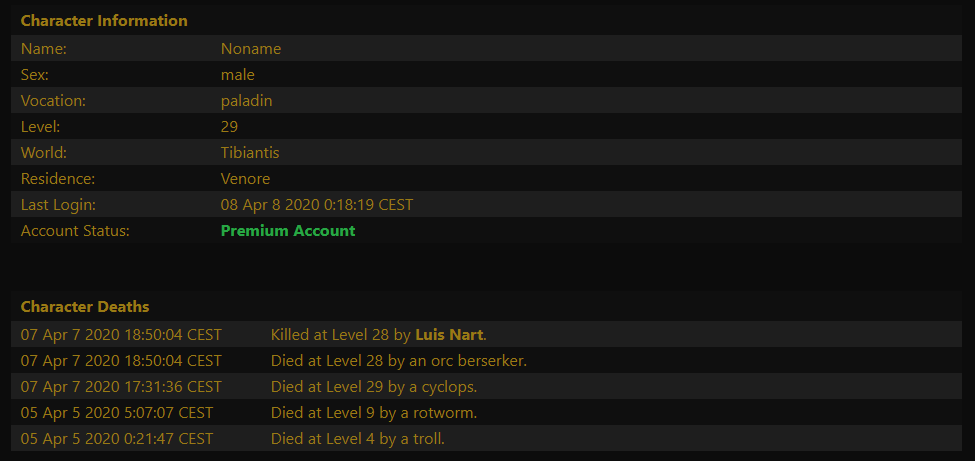Click the orc berserker death entry
Viewport: 975px width, 461px height.
(398, 360)
